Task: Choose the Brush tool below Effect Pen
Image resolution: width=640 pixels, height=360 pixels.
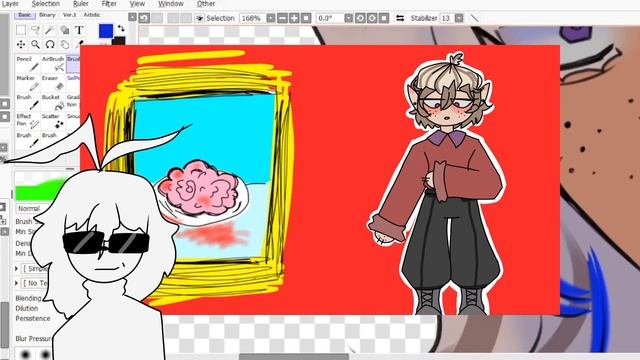Action: (28, 140)
